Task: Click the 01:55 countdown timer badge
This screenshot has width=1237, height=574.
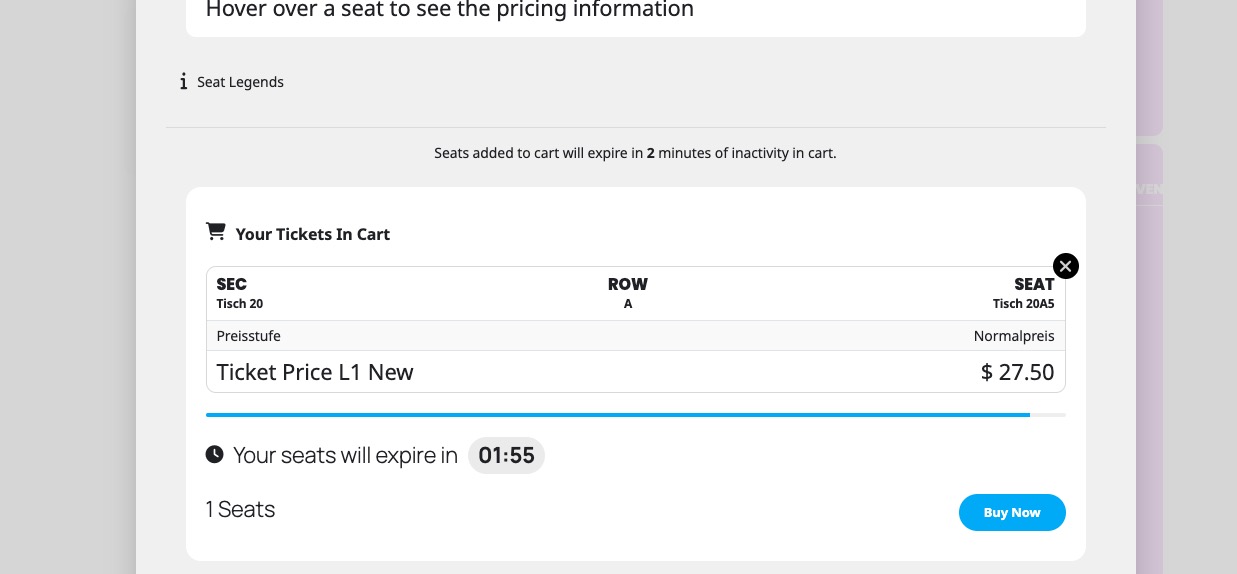Action: click(x=506, y=456)
